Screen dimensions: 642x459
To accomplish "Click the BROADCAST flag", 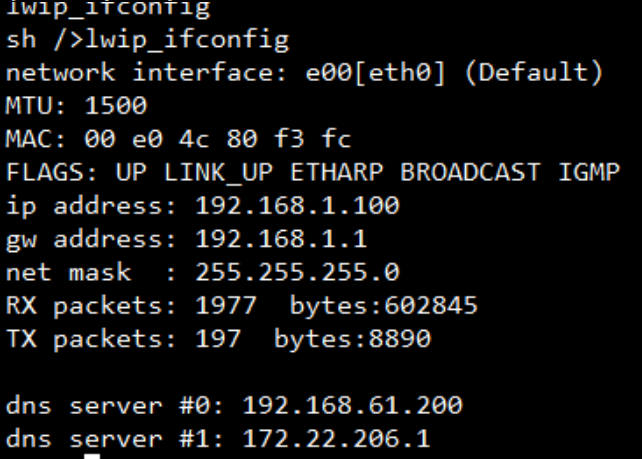I will pyautogui.click(x=458, y=171).
